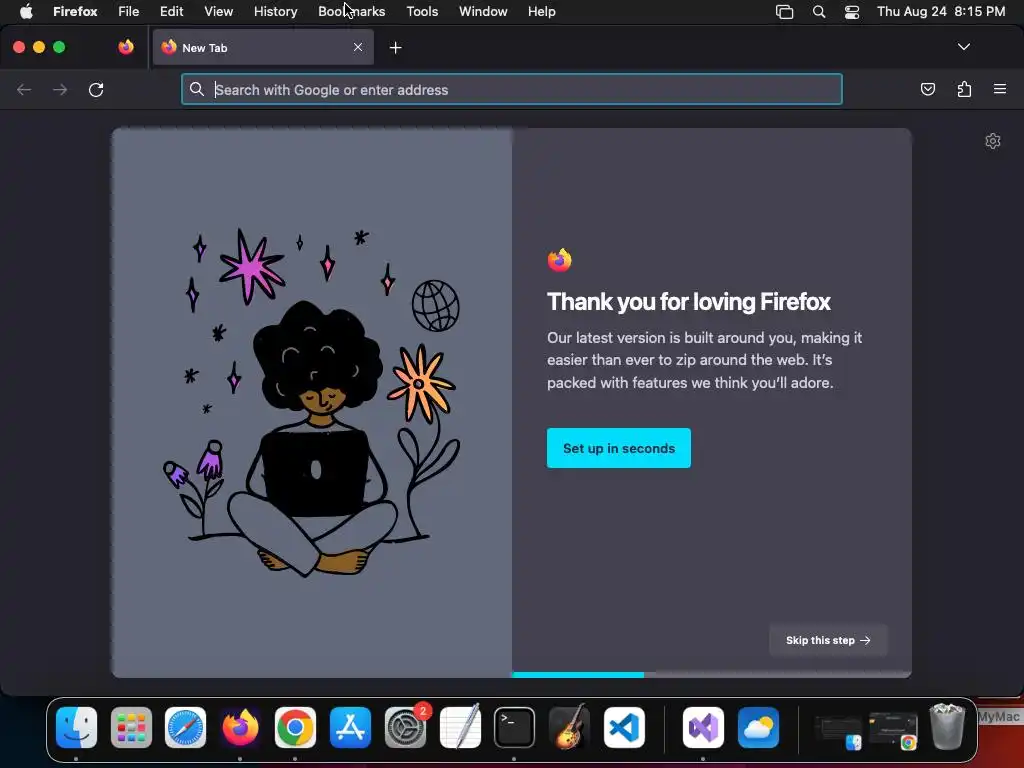Open GarageBand from the Dock
The width and height of the screenshot is (1024, 768).
(x=569, y=727)
